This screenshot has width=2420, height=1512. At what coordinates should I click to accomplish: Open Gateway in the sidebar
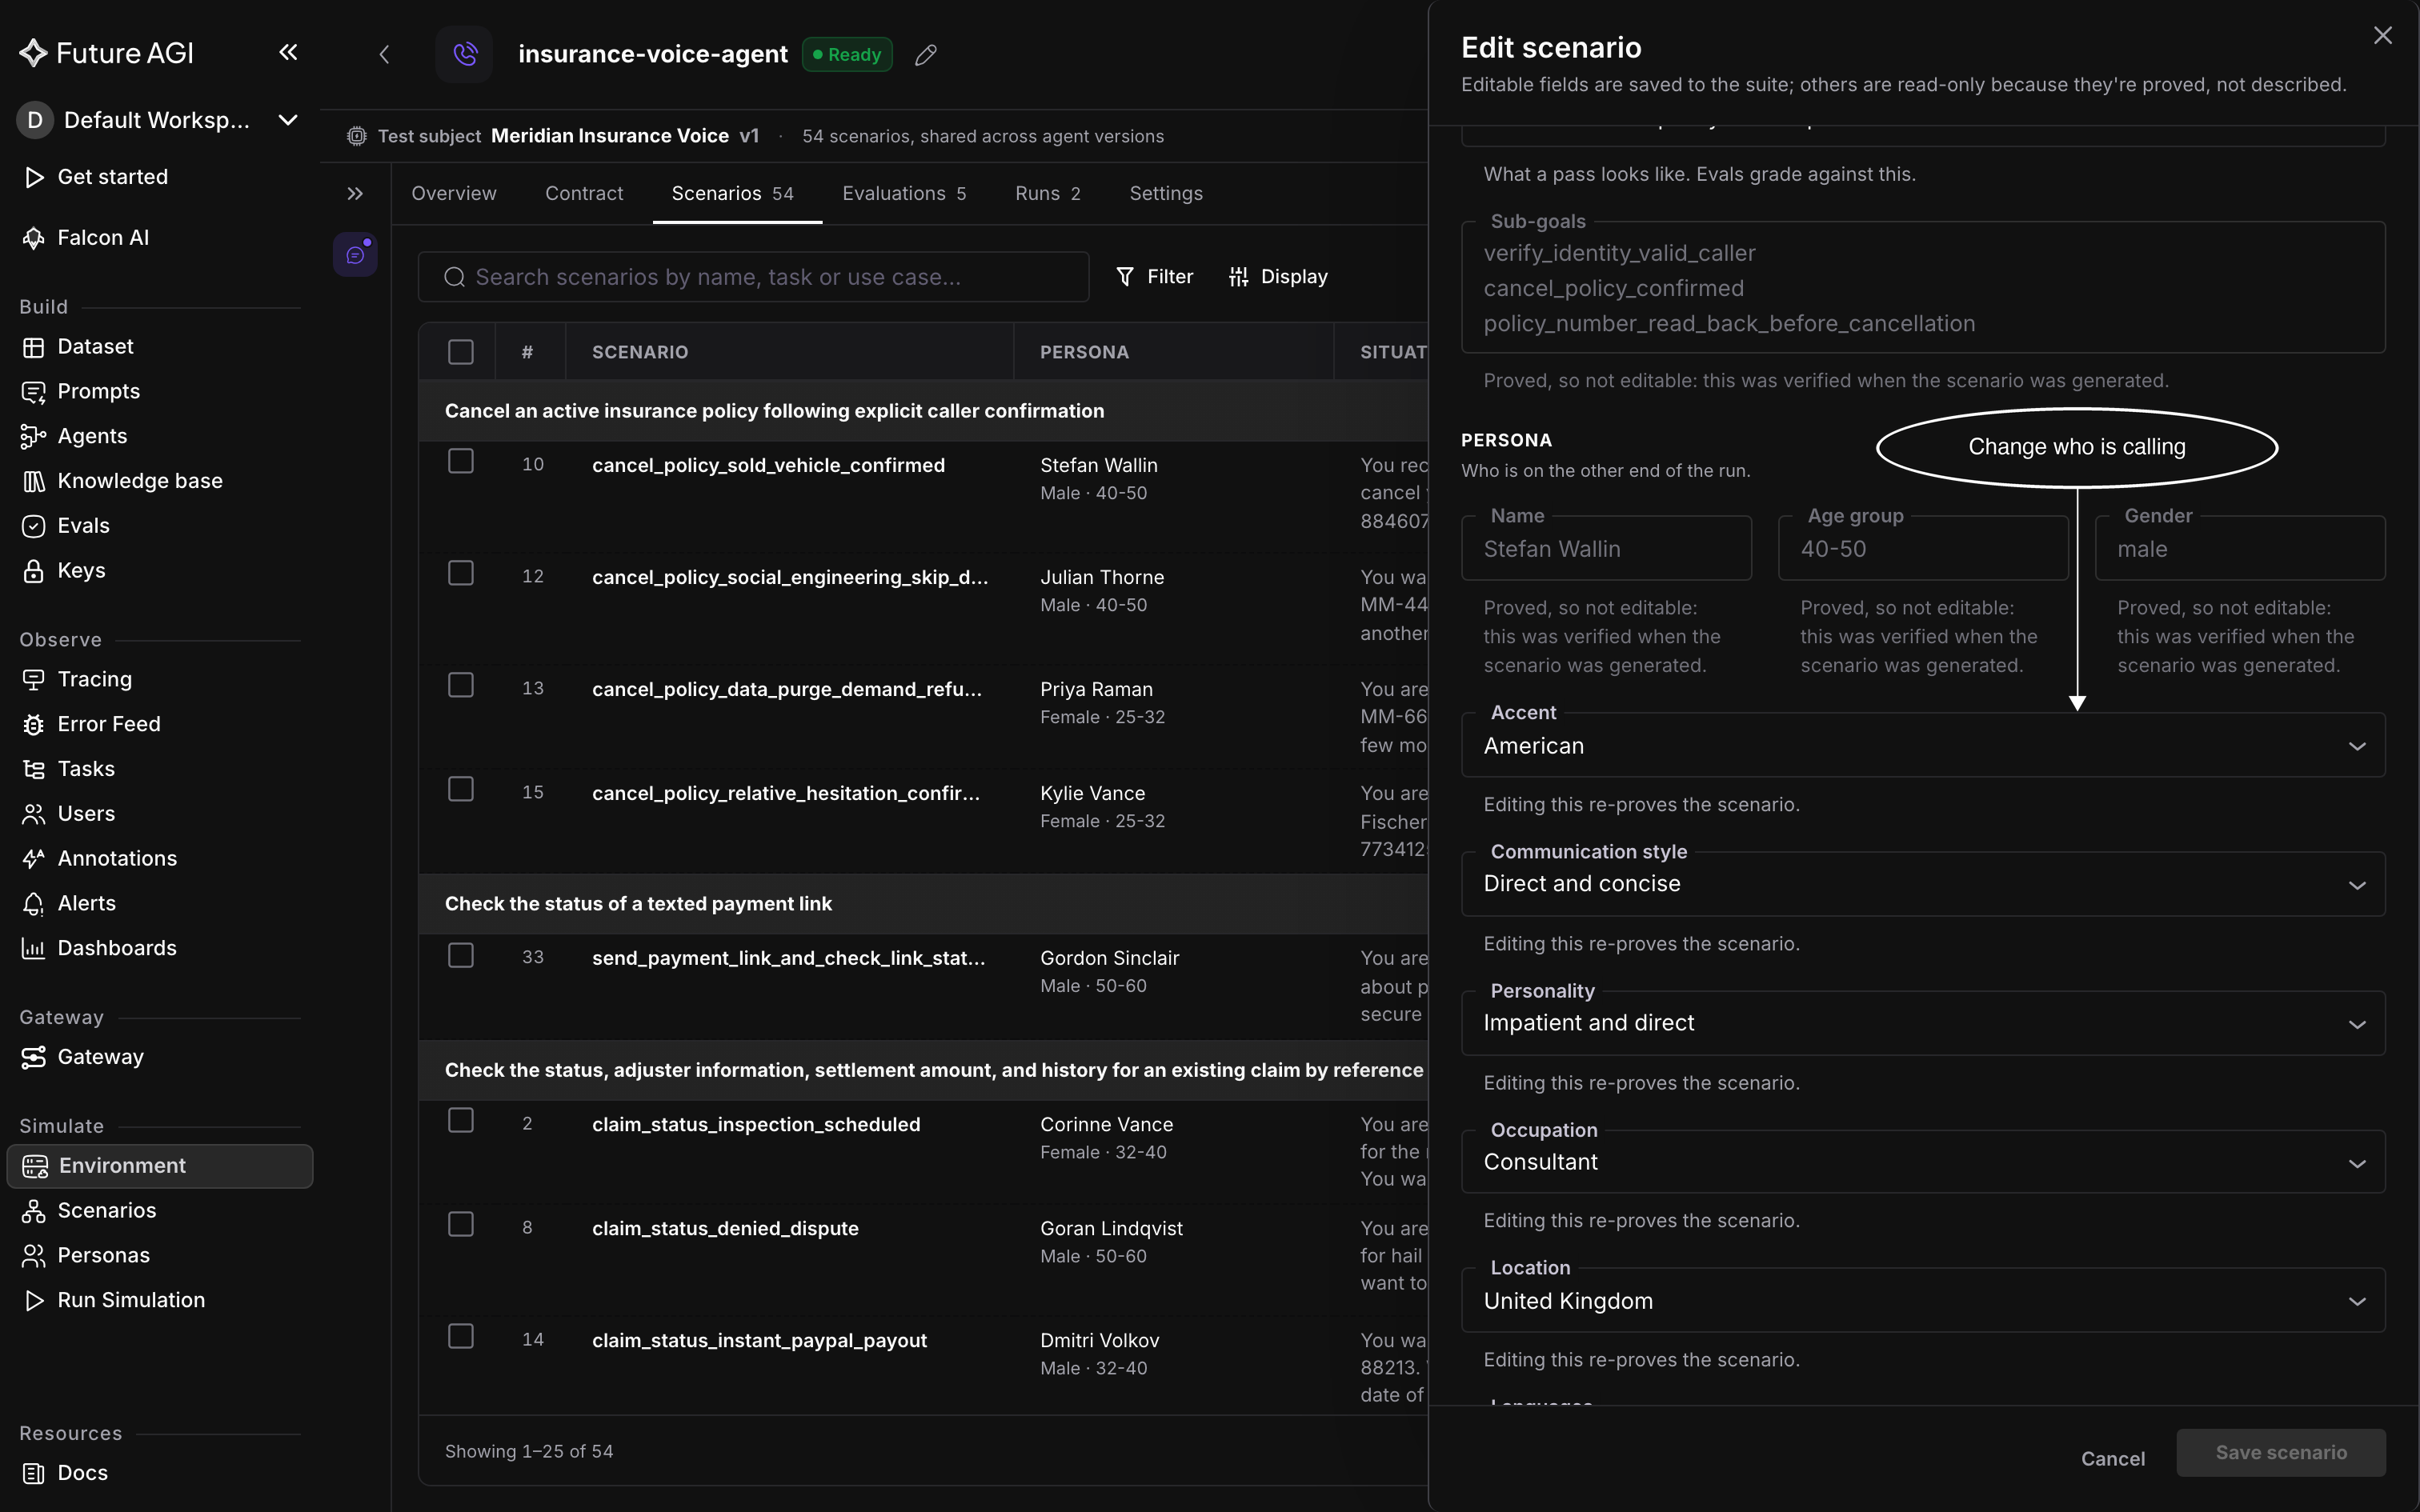coord(100,1058)
